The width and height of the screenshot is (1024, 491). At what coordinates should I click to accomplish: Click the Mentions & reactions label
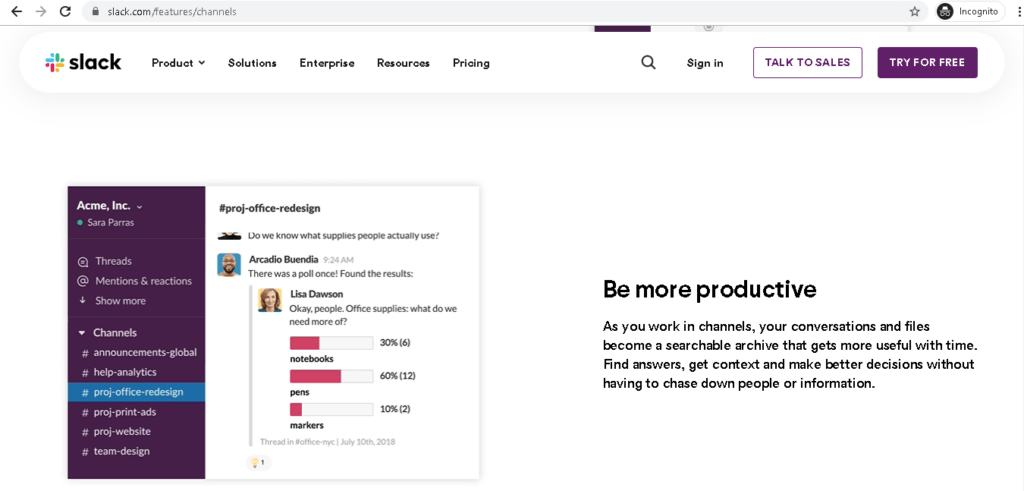coord(144,281)
